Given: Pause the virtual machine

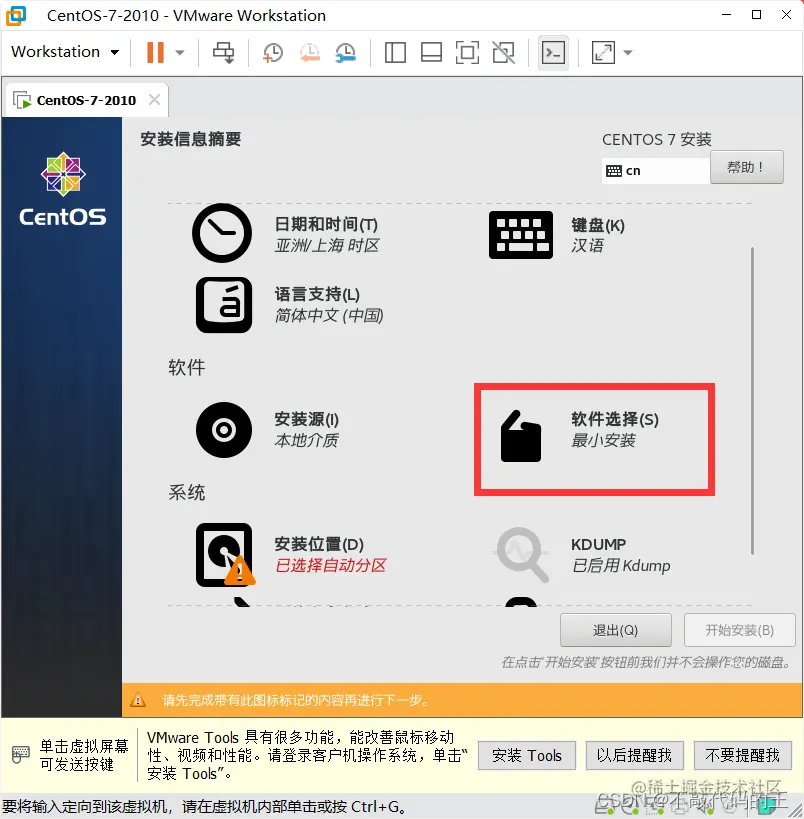Looking at the screenshot, I should coord(155,52).
